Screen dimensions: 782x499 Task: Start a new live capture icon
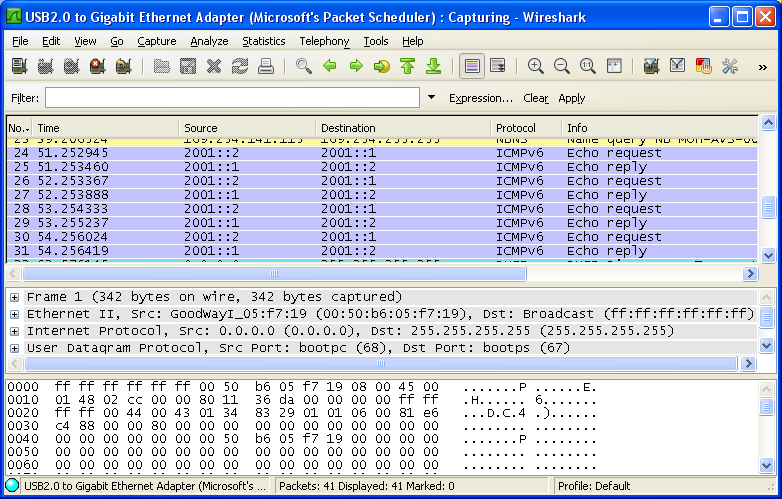point(71,66)
